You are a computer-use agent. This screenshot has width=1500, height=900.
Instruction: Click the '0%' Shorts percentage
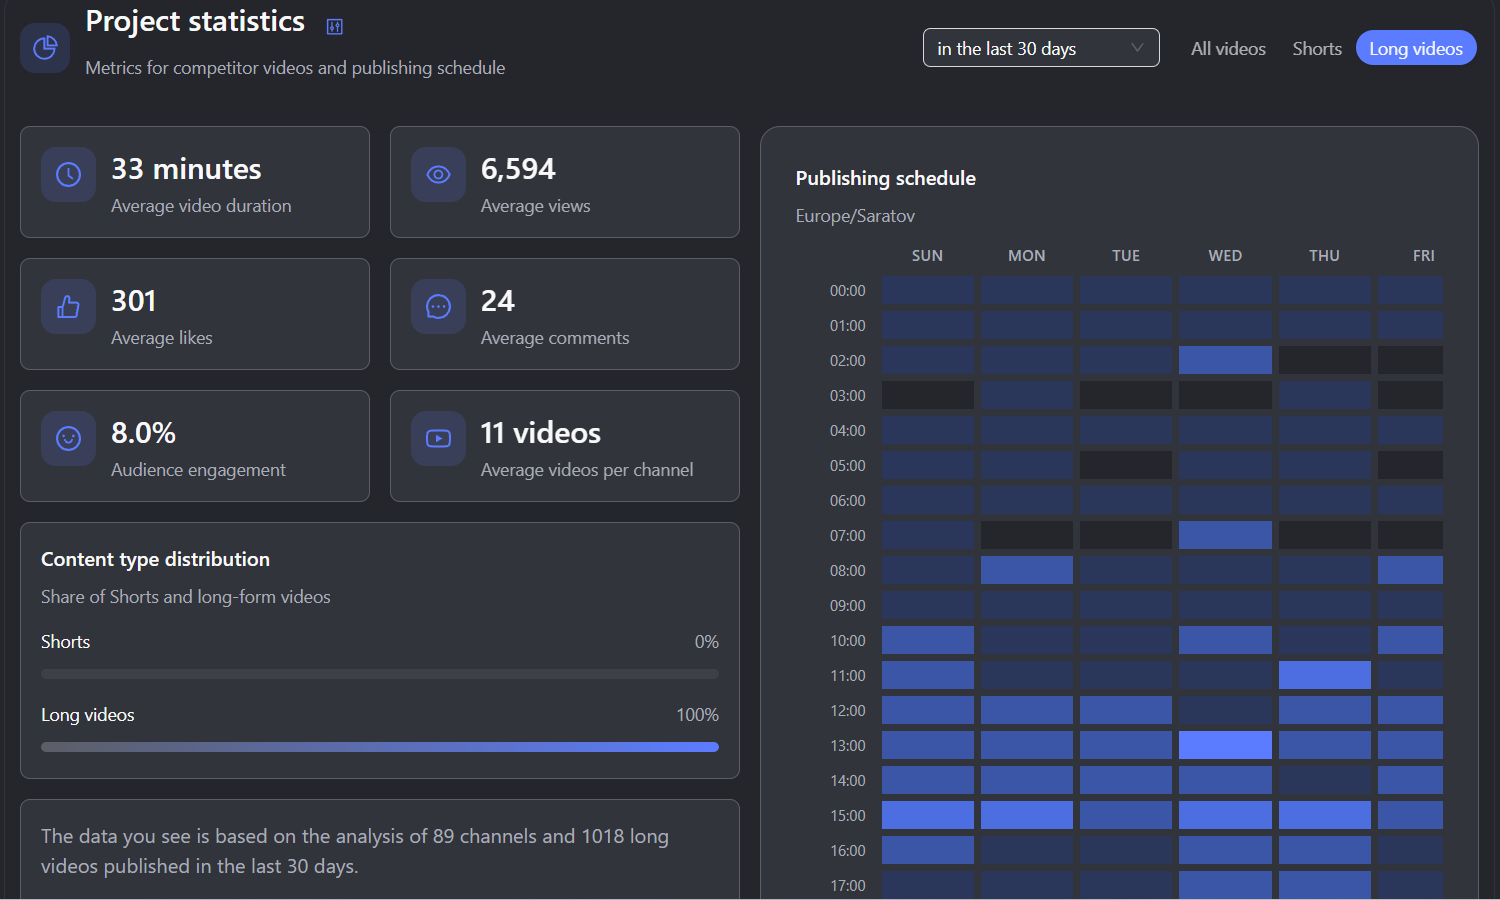(x=707, y=642)
